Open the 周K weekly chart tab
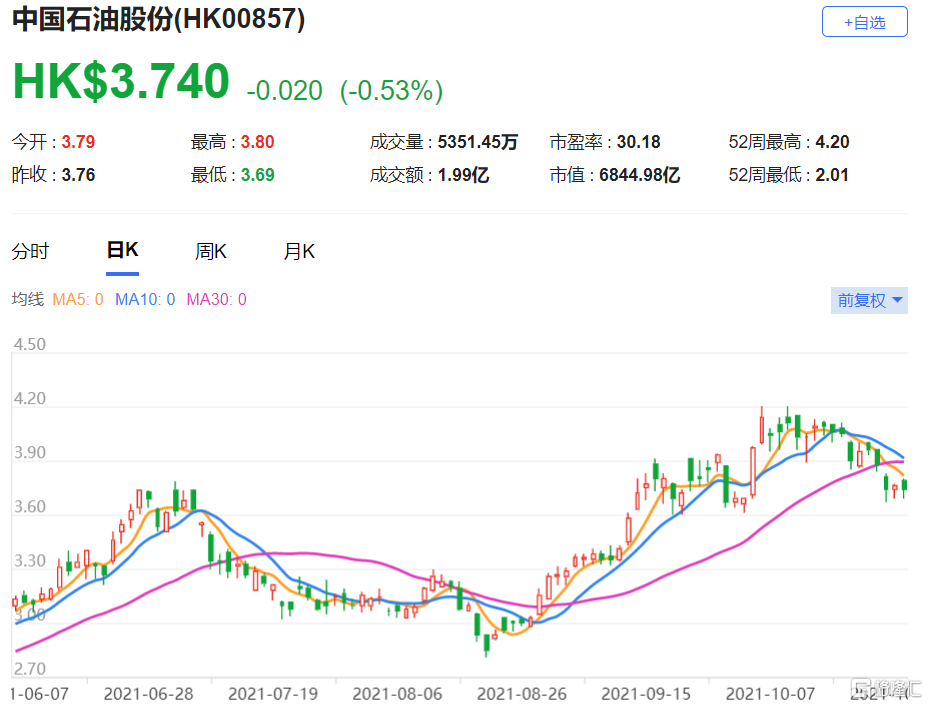The width and height of the screenshot is (928, 706). (x=211, y=252)
